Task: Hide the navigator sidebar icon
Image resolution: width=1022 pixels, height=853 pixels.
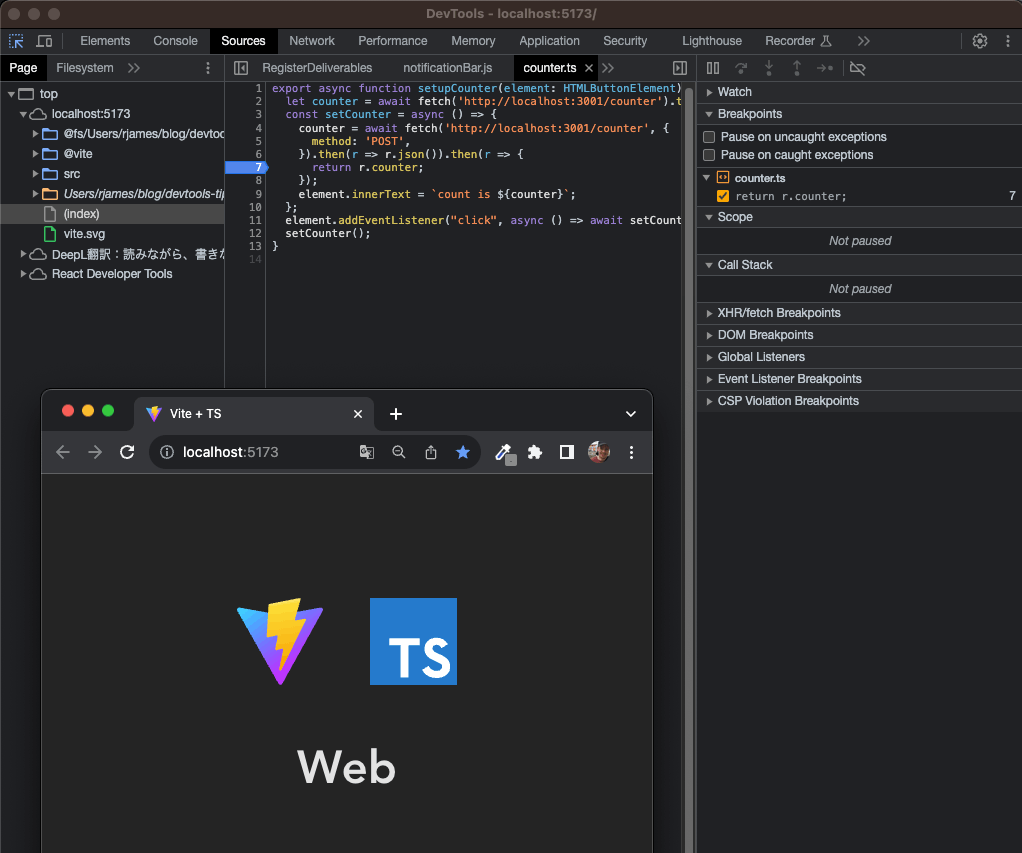Action: point(241,68)
